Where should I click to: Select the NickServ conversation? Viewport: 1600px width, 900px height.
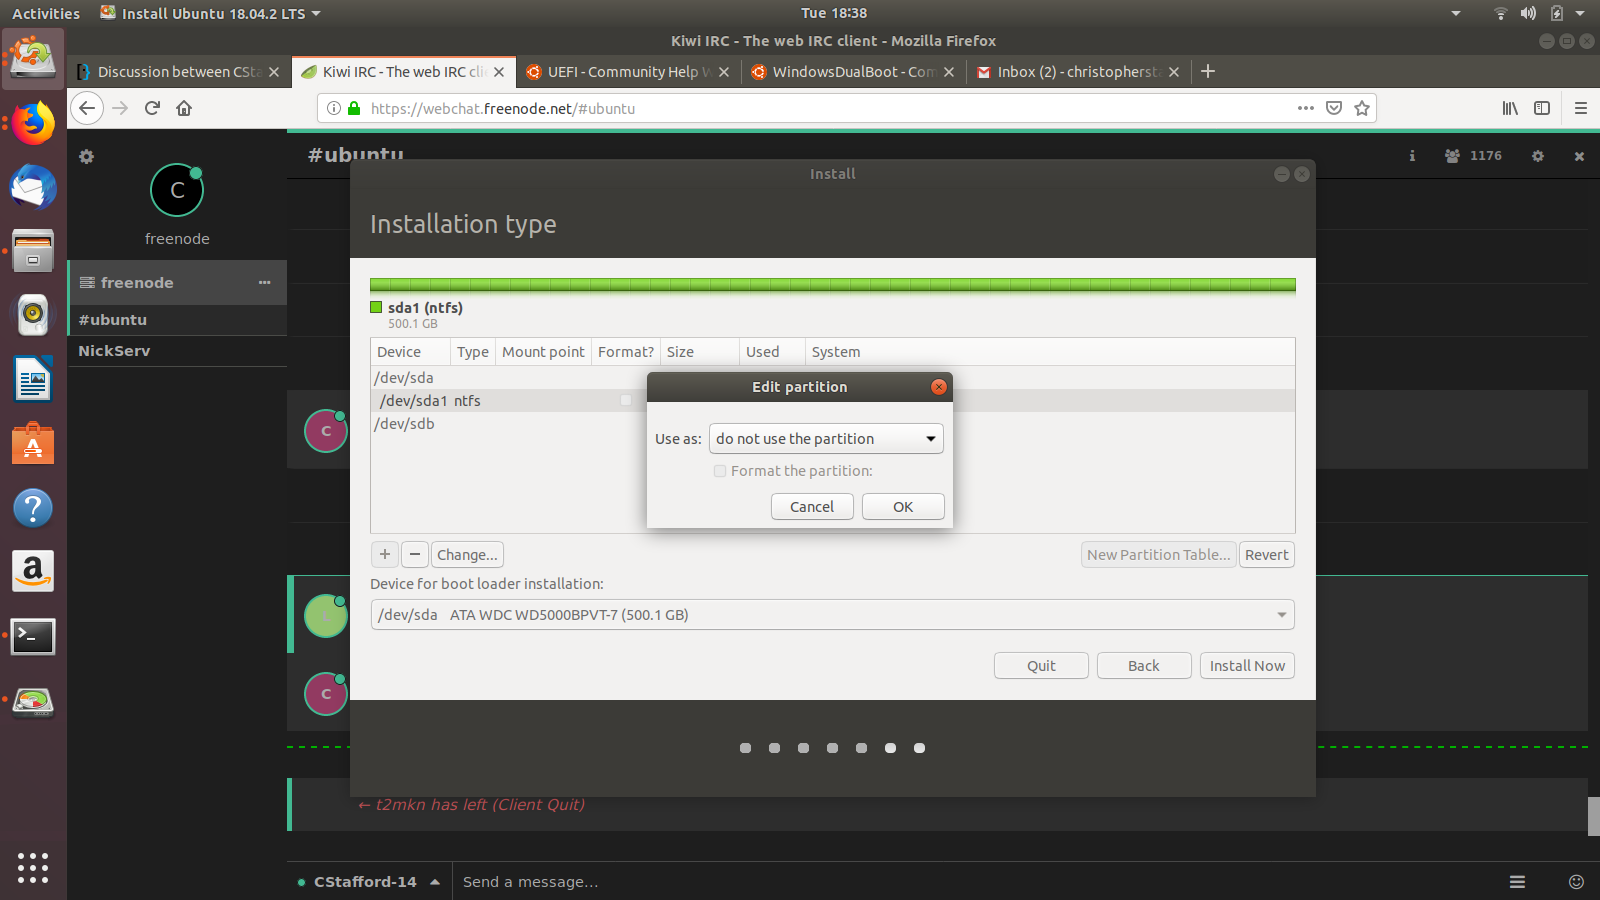pos(177,351)
